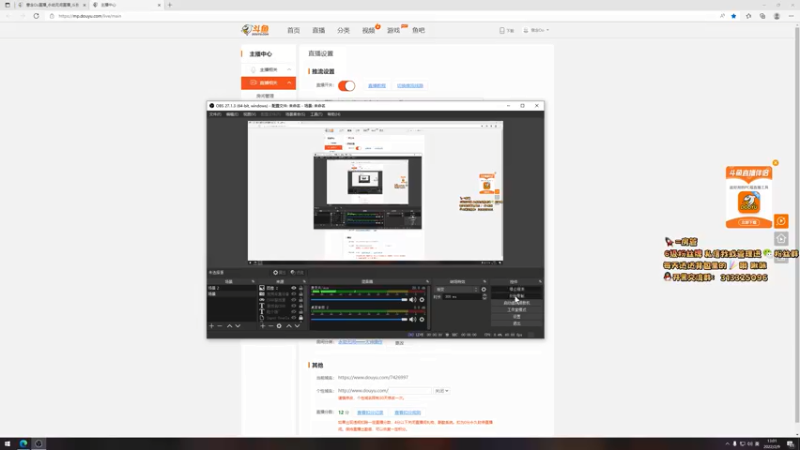The width and height of the screenshot is (800, 450).
Task: Pop out the audio mixer dock icon
Action: point(428,282)
